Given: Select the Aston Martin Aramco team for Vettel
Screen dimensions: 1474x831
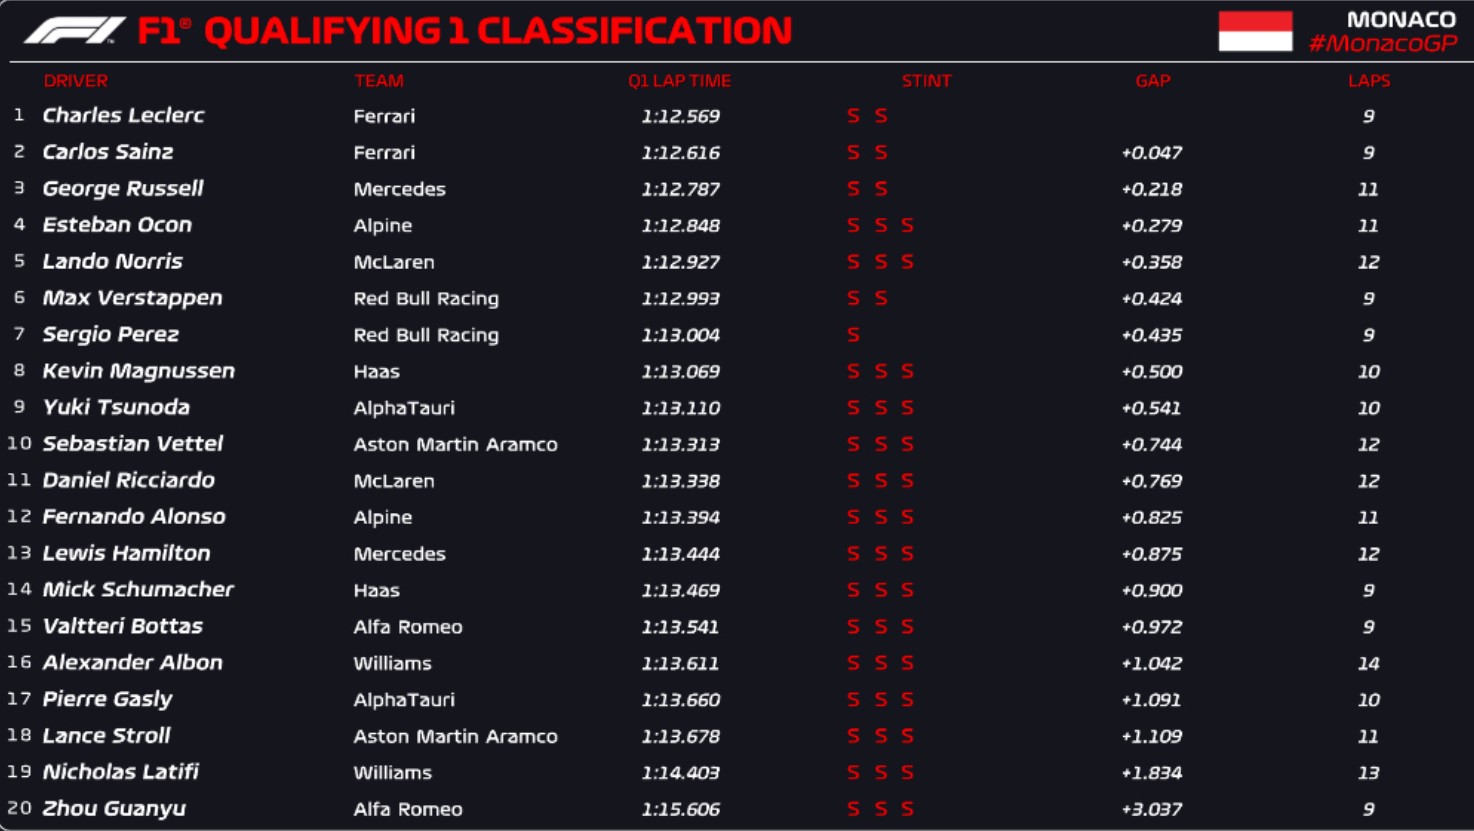Looking at the screenshot, I should click(x=455, y=444).
